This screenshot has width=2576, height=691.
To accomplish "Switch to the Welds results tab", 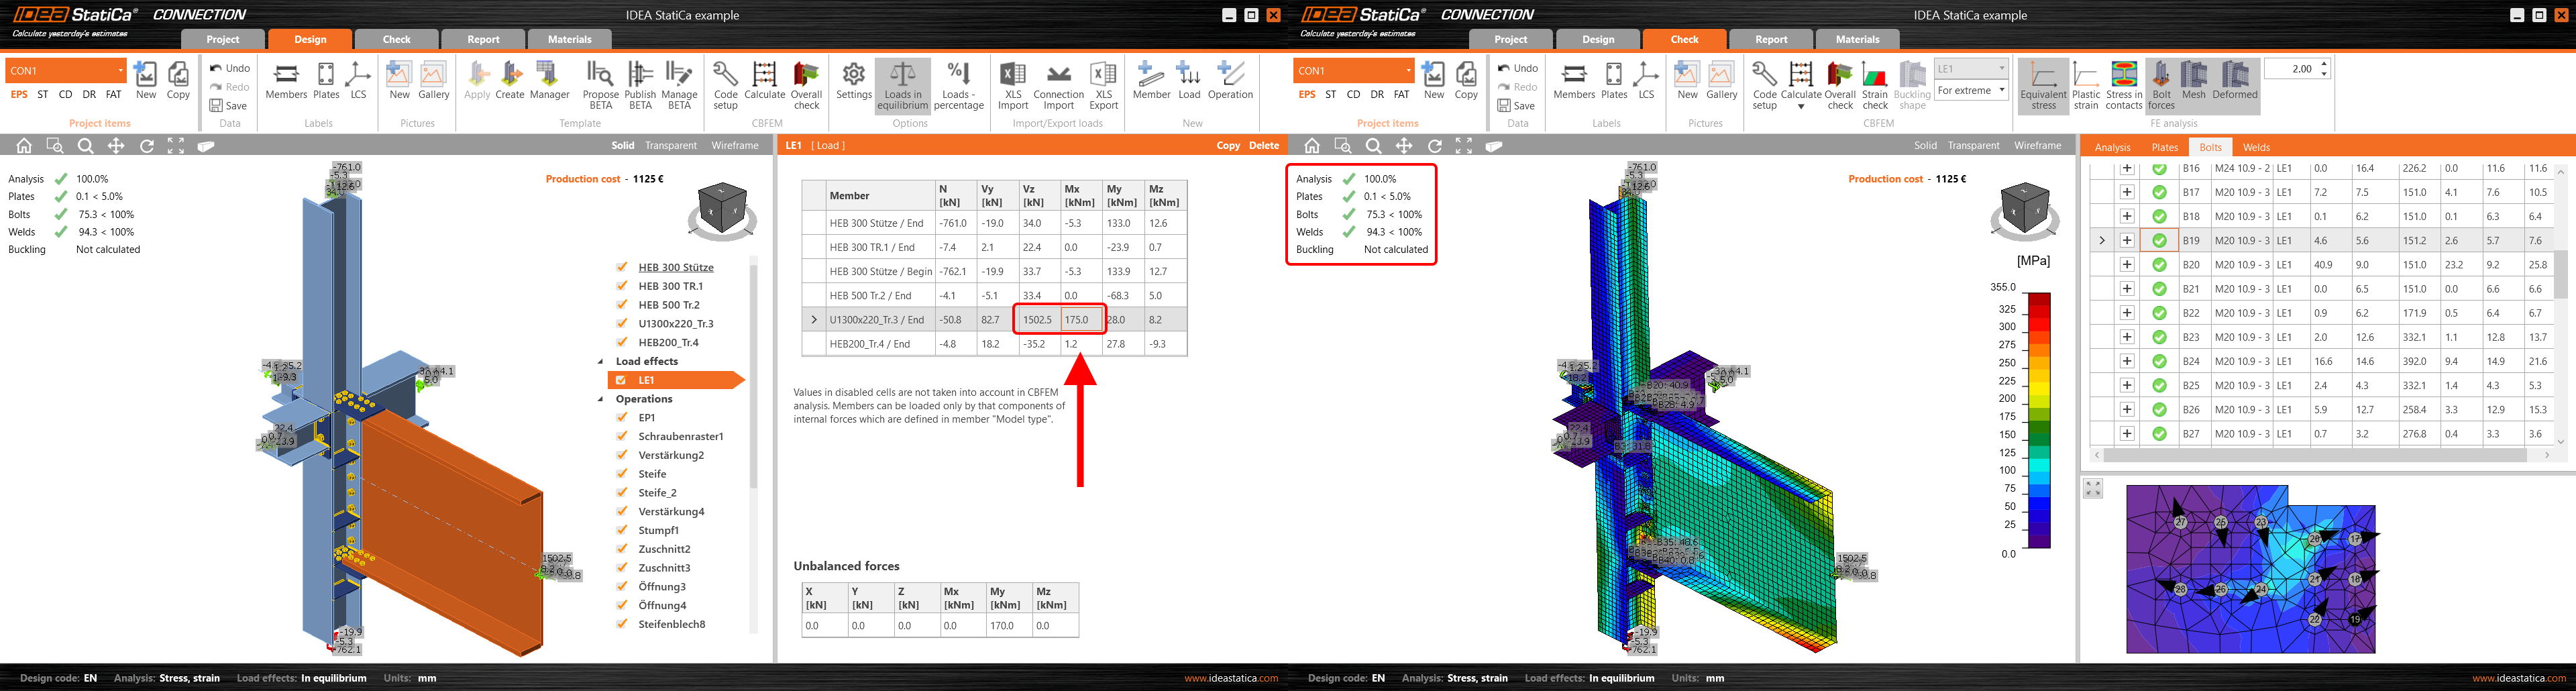I will 2256,147.
